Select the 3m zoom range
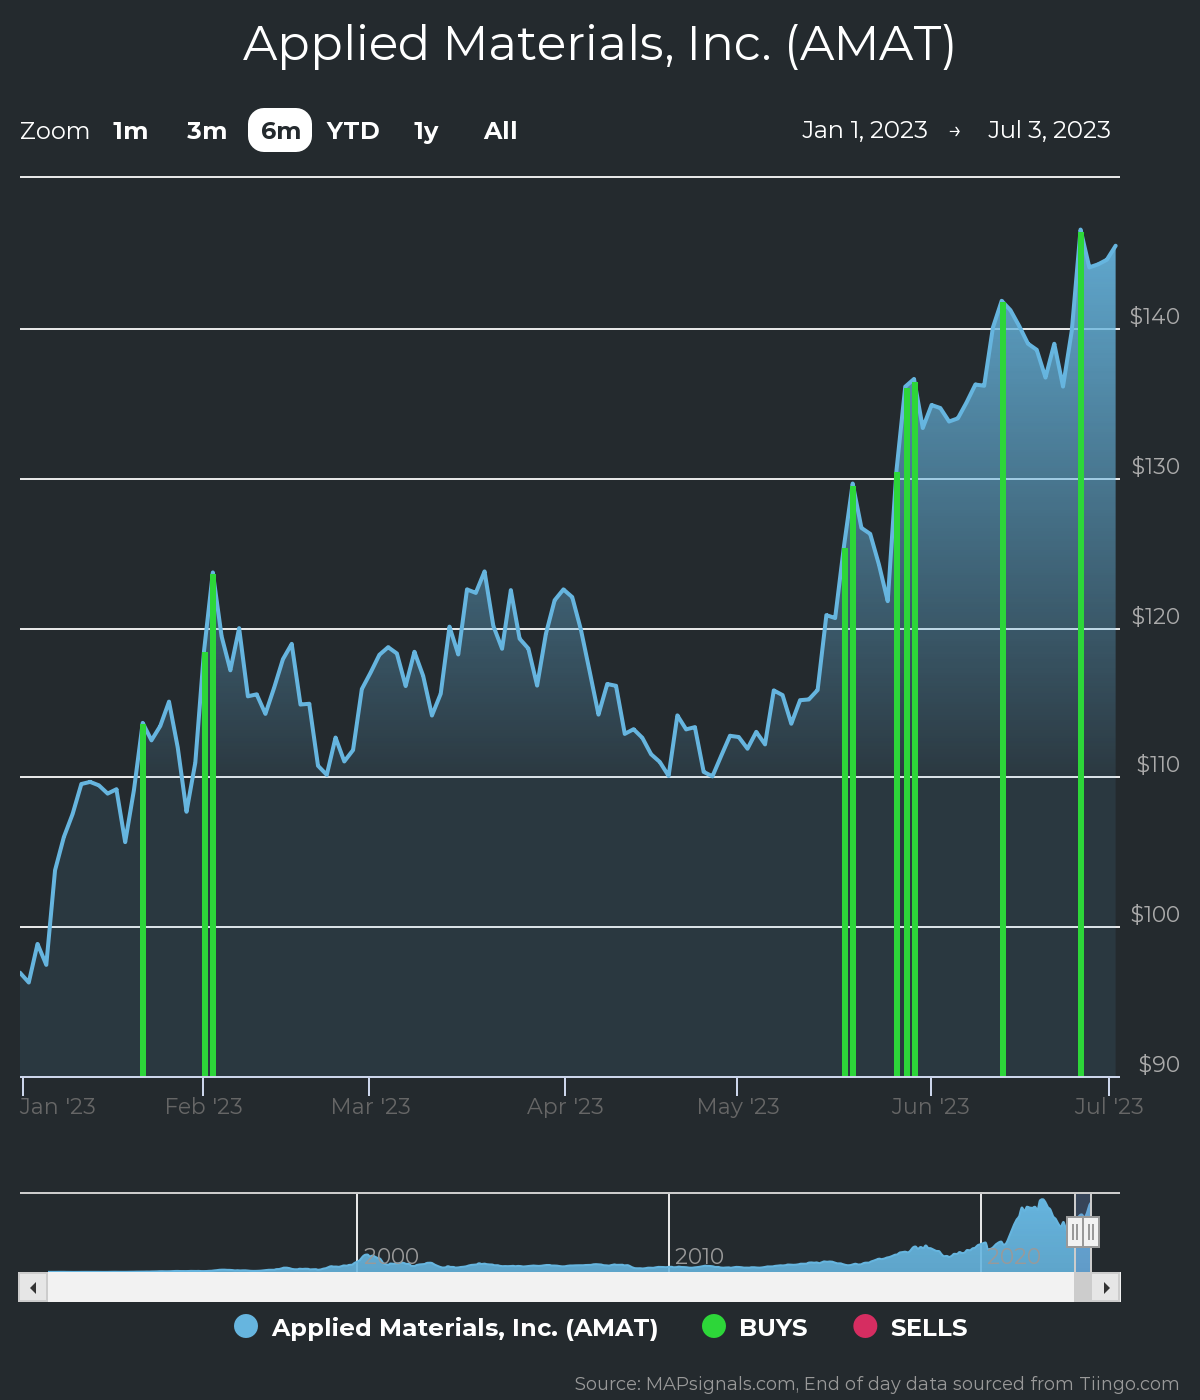The width and height of the screenshot is (1200, 1400). (x=207, y=131)
